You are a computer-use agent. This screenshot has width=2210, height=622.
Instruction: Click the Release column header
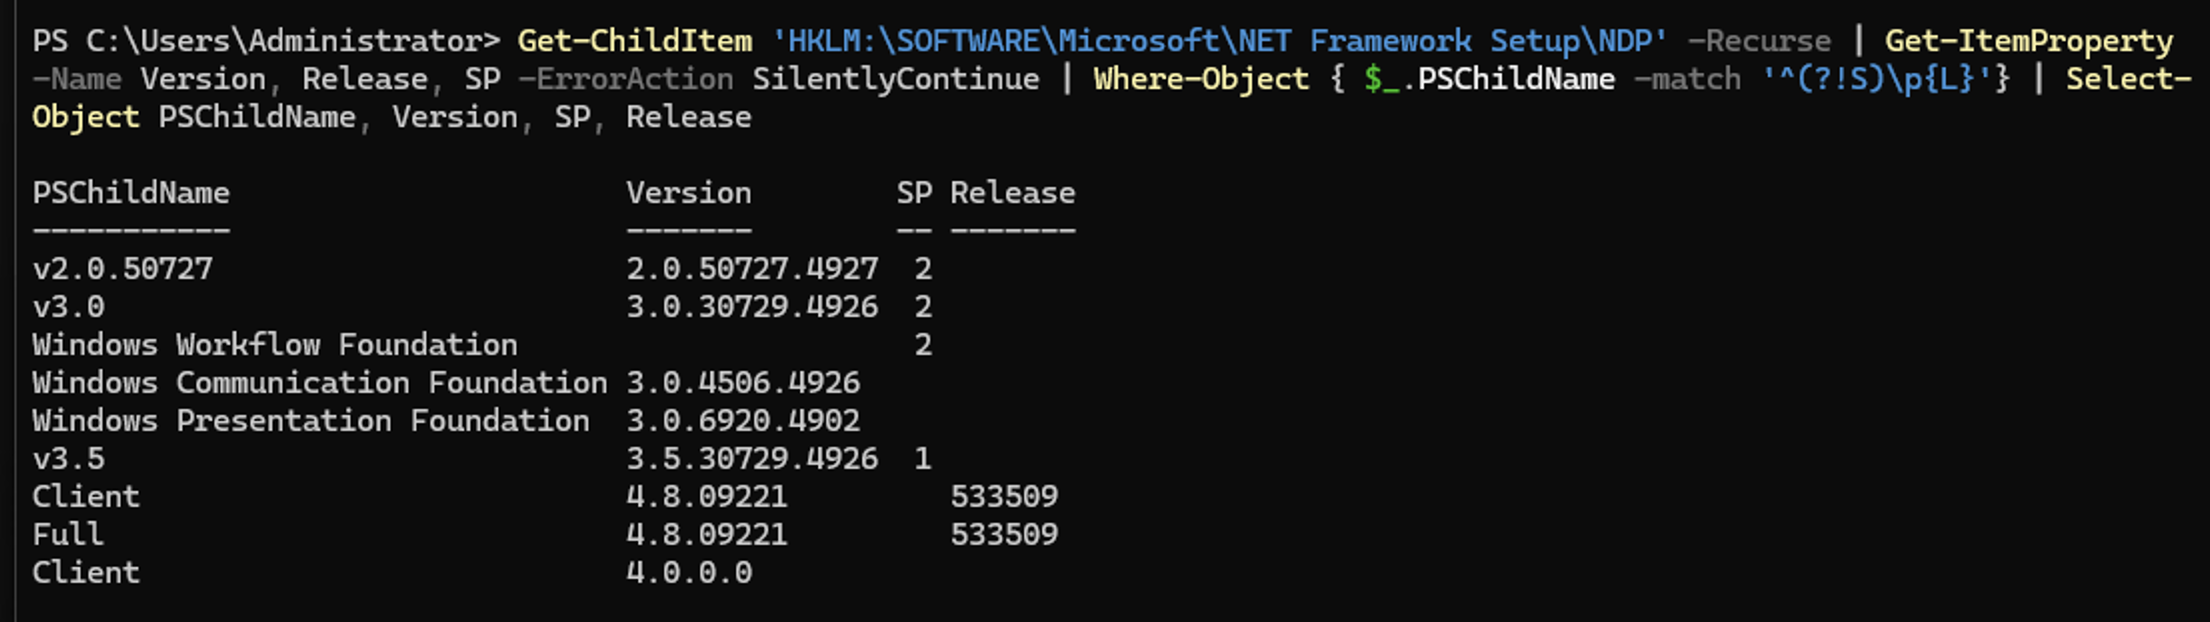click(1012, 193)
